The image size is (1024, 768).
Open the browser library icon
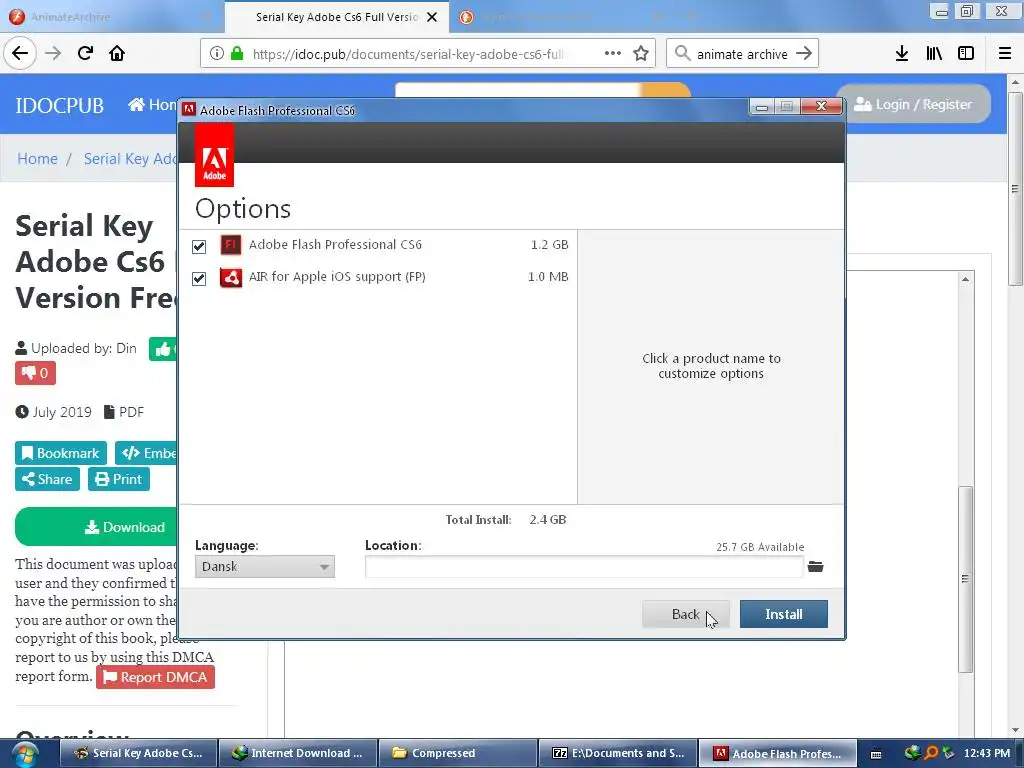(934, 54)
